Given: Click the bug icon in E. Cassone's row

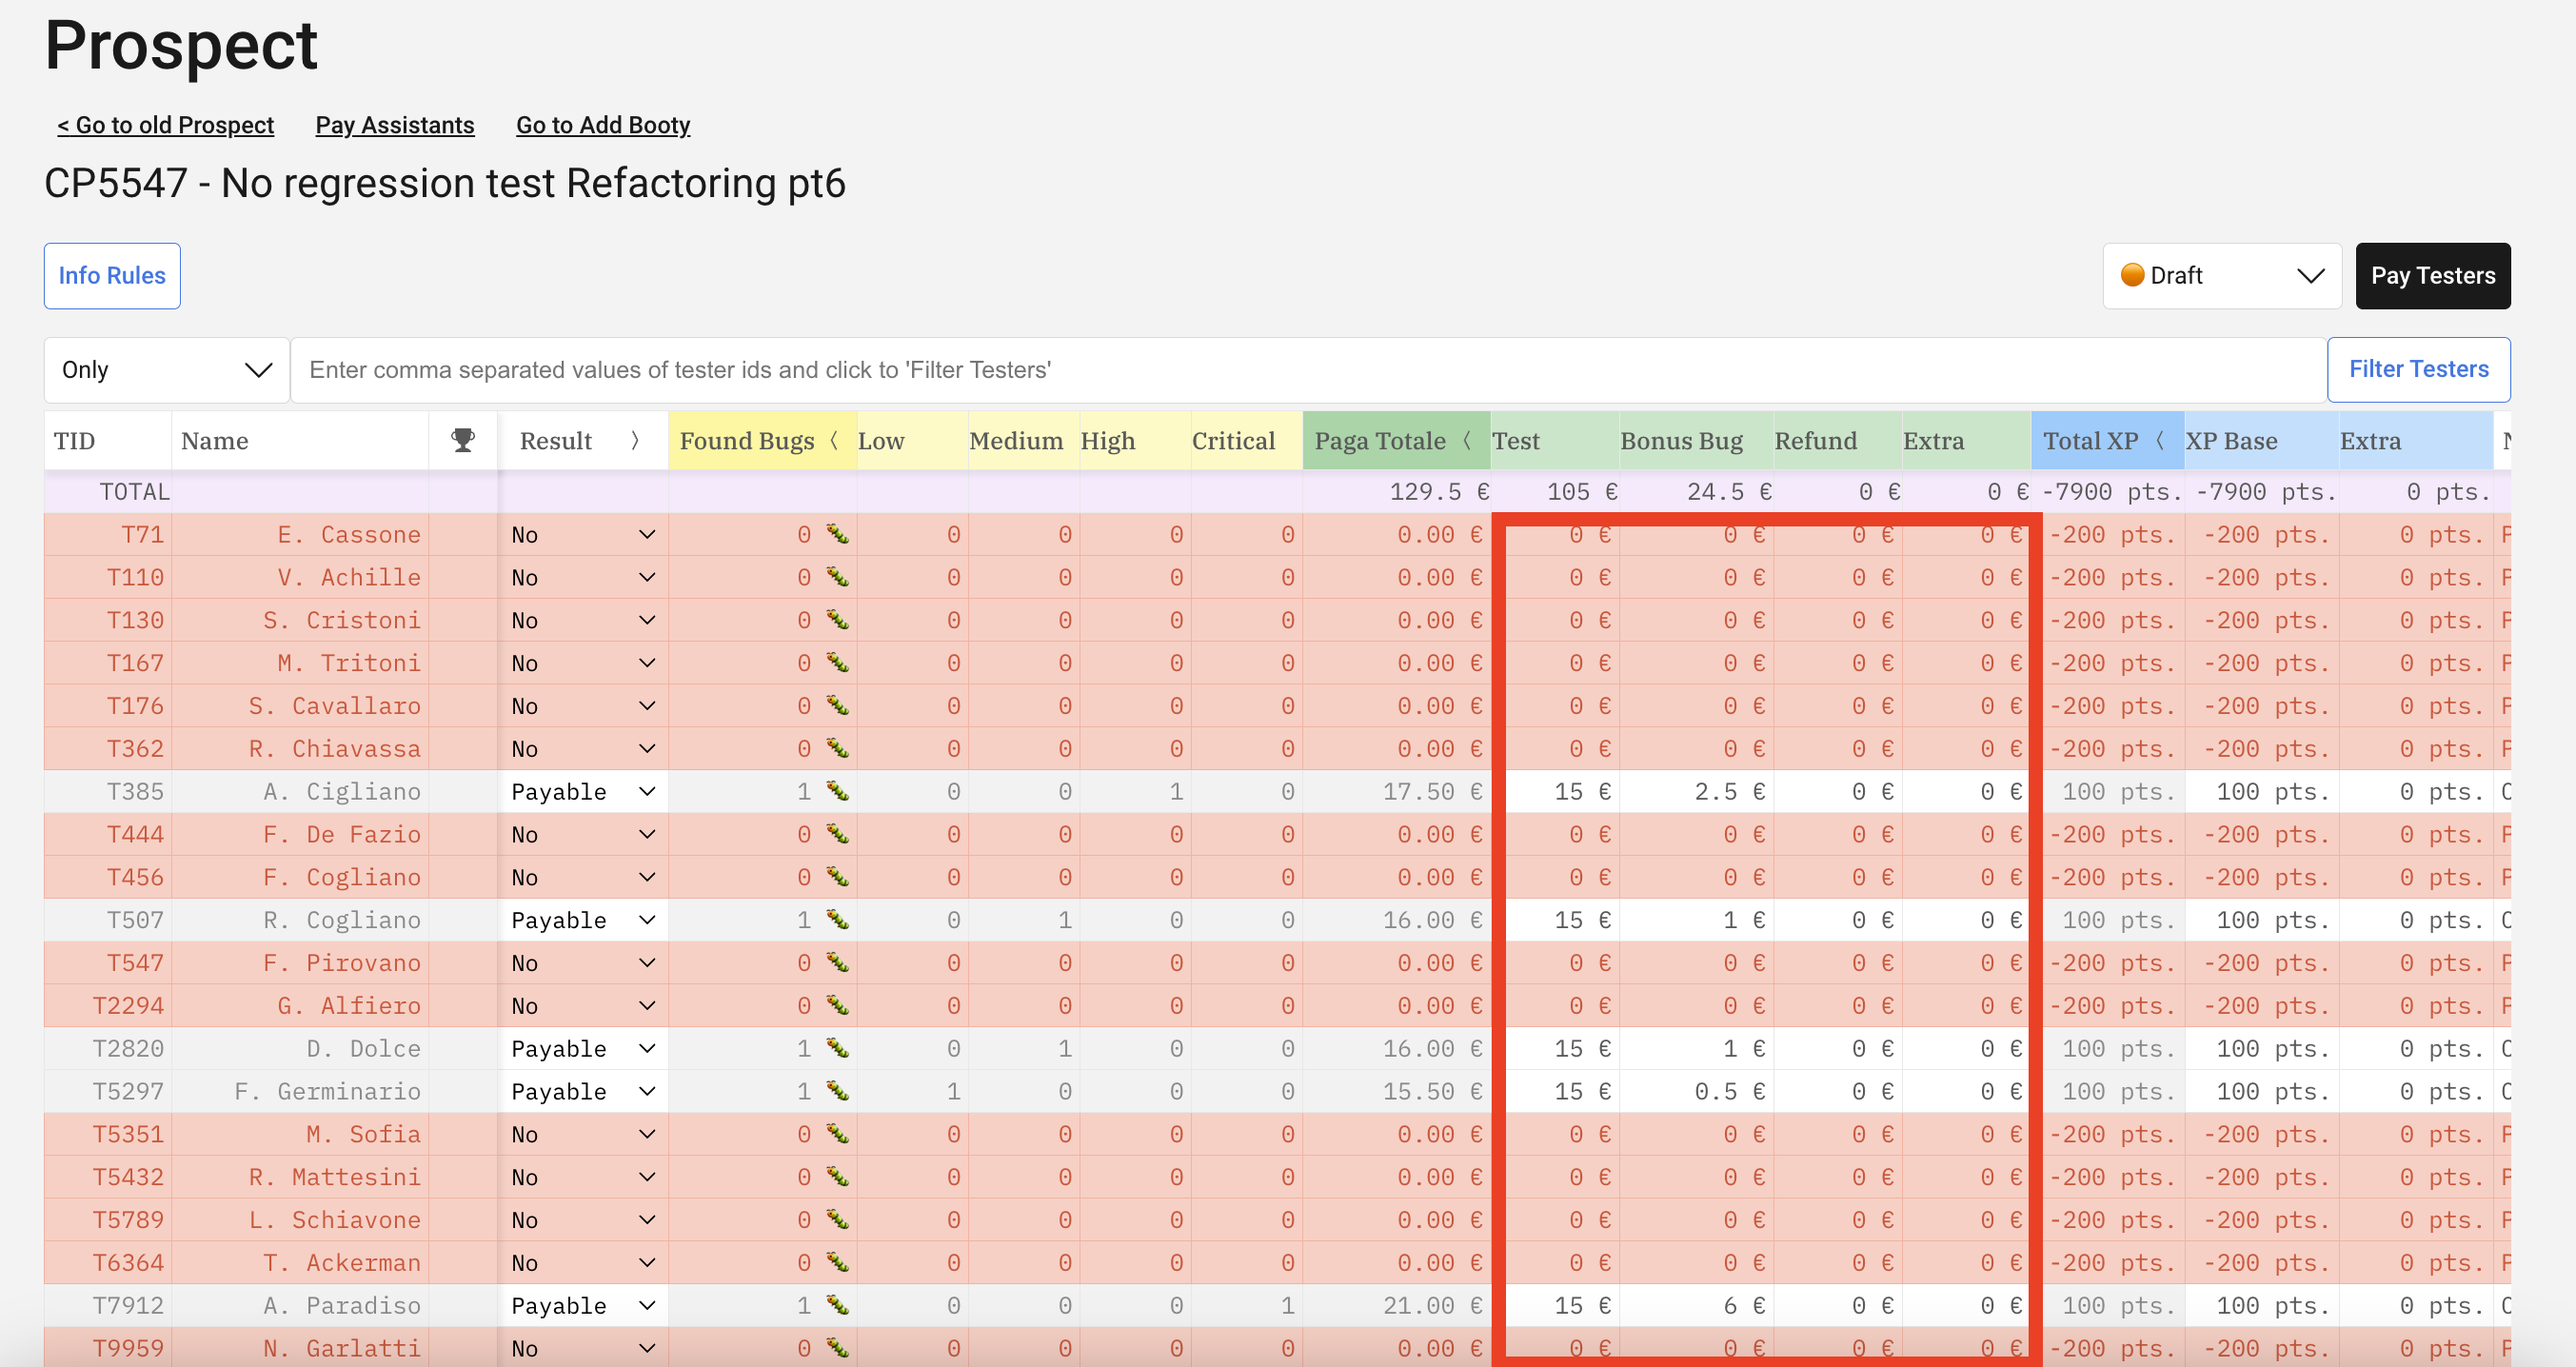Looking at the screenshot, I should 837,534.
